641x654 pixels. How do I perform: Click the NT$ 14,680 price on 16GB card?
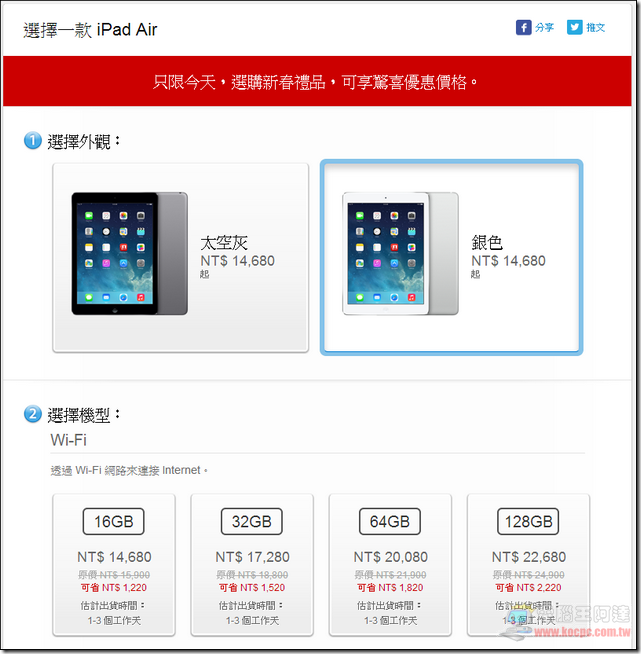(114, 557)
